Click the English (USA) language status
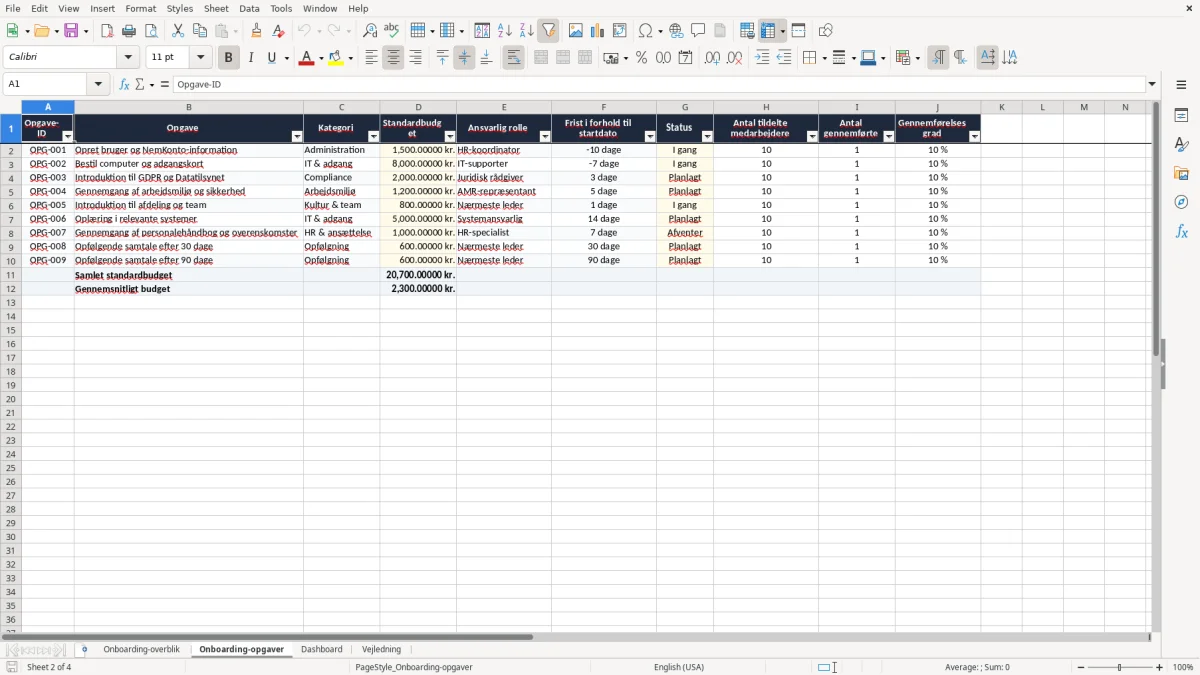 click(x=679, y=667)
